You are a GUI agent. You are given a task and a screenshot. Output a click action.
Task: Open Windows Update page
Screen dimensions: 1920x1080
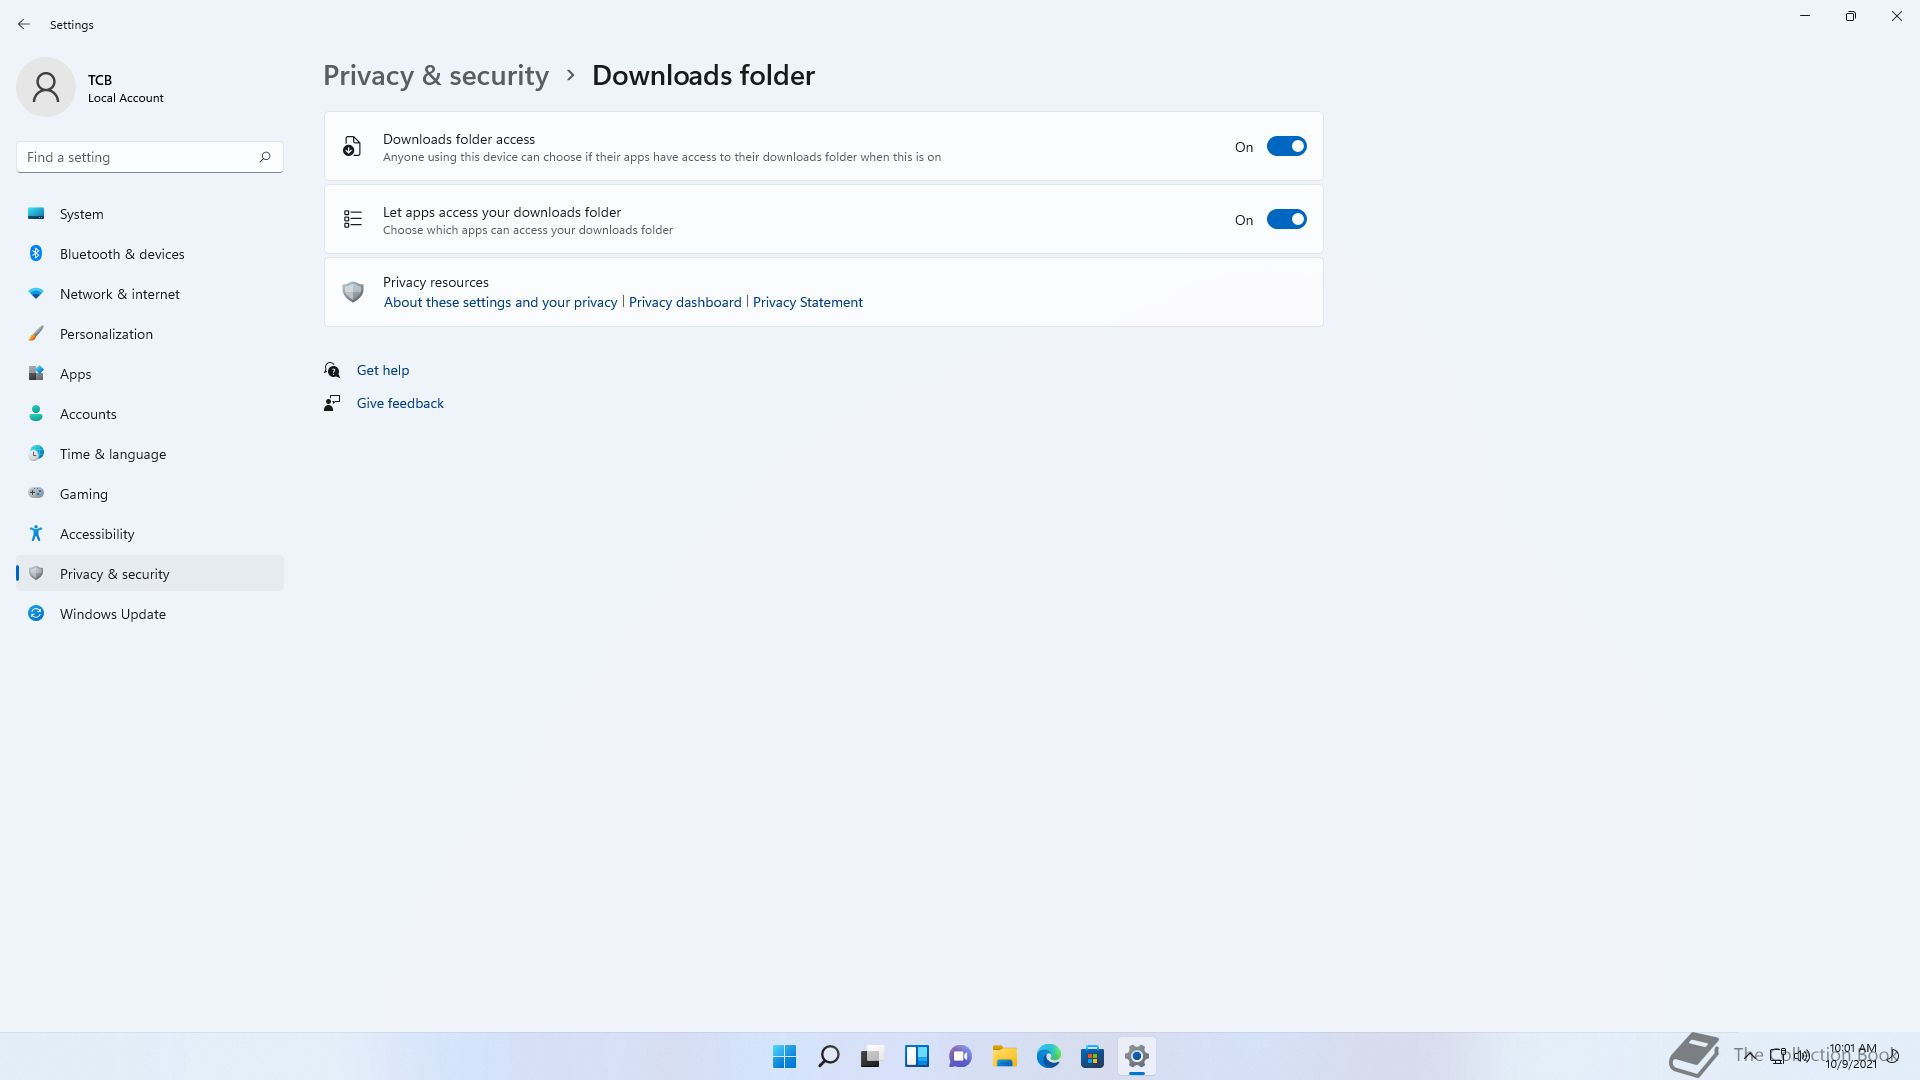112,614
